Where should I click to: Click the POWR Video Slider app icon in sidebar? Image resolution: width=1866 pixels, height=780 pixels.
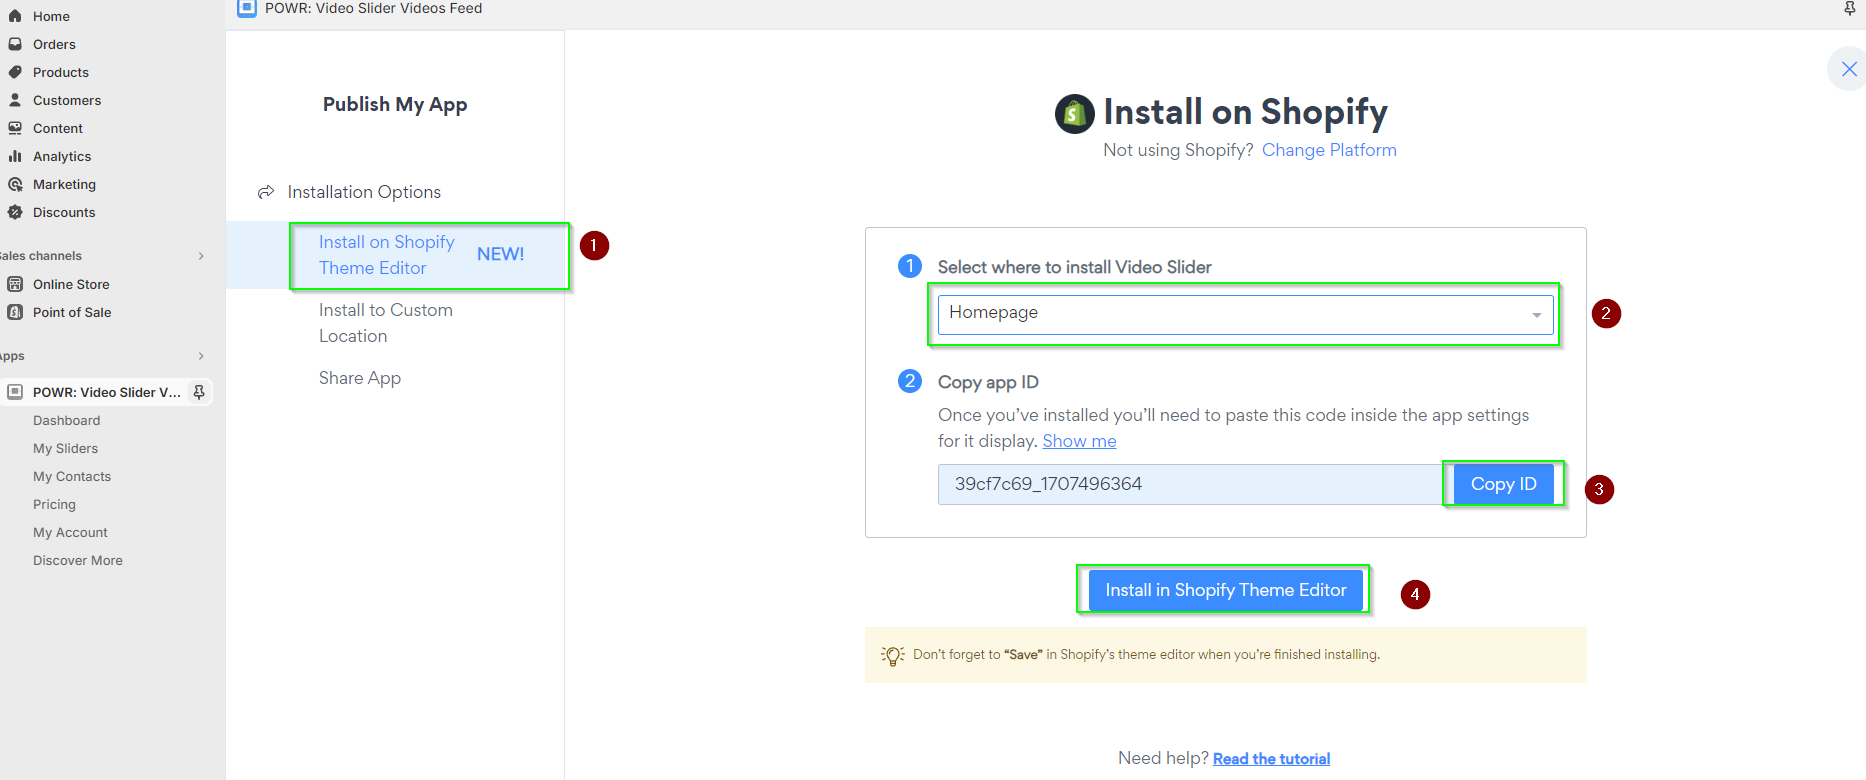(x=15, y=392)
